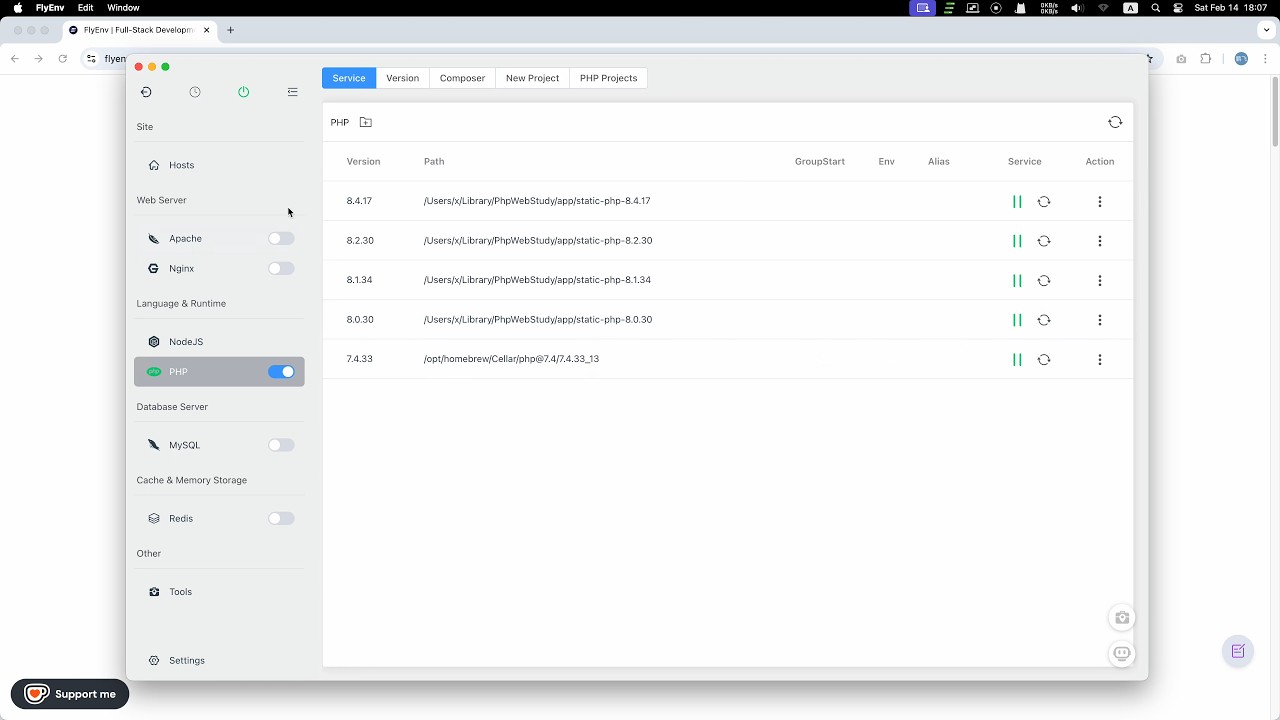Screen dimensions: 1280x720
Task: Open the Composer tab
Action: pyautogui.click(x=462, y=78)
